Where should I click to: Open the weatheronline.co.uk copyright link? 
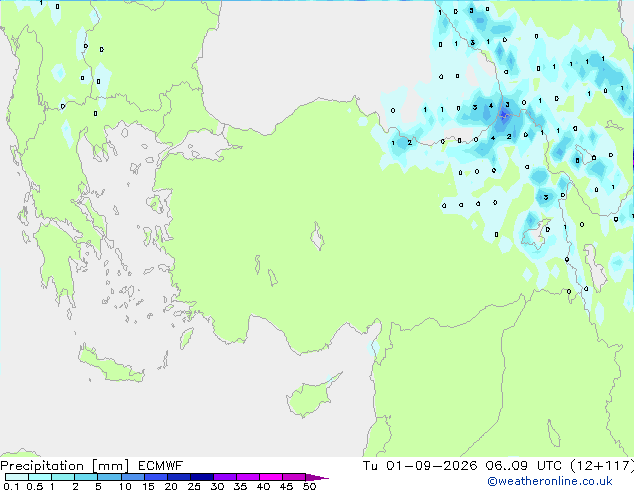coord(549,481)
